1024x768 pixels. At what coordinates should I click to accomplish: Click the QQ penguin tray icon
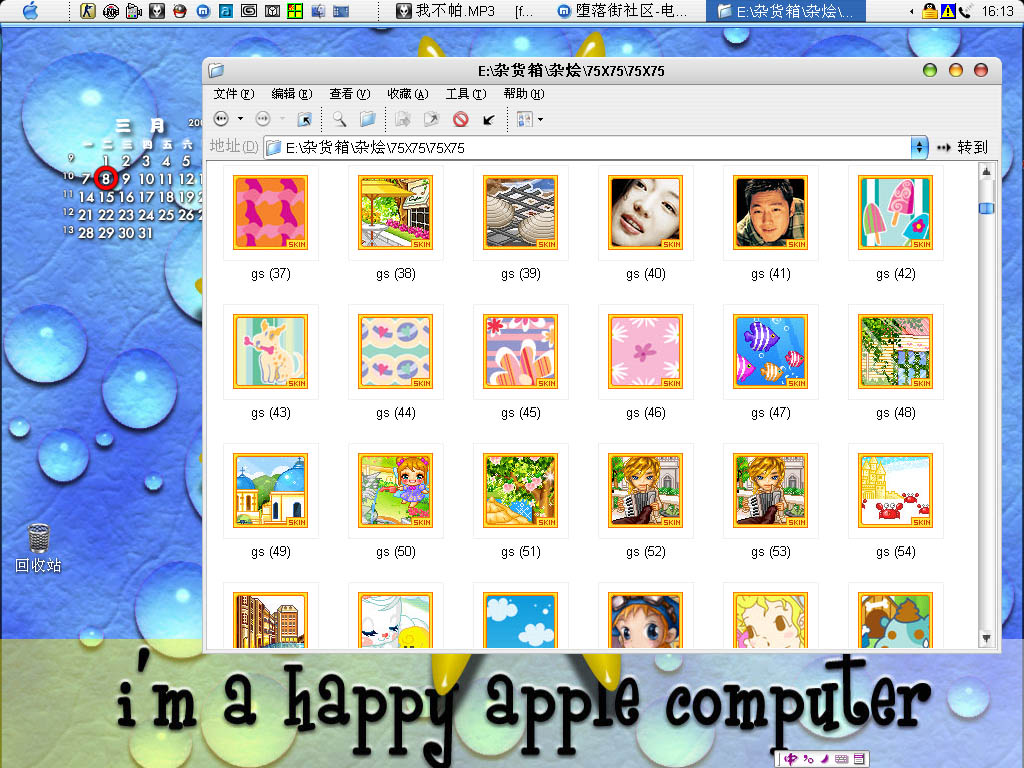(x=931, y=11)
